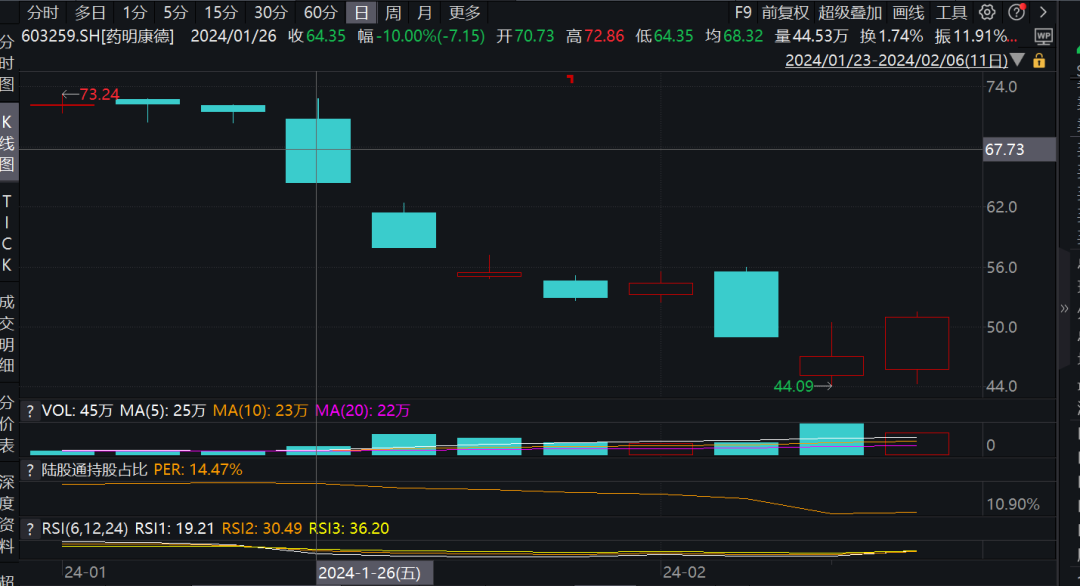Click the 2024/01/26 limit-down candlestick

pyautogui.click(x=318, y=150)
